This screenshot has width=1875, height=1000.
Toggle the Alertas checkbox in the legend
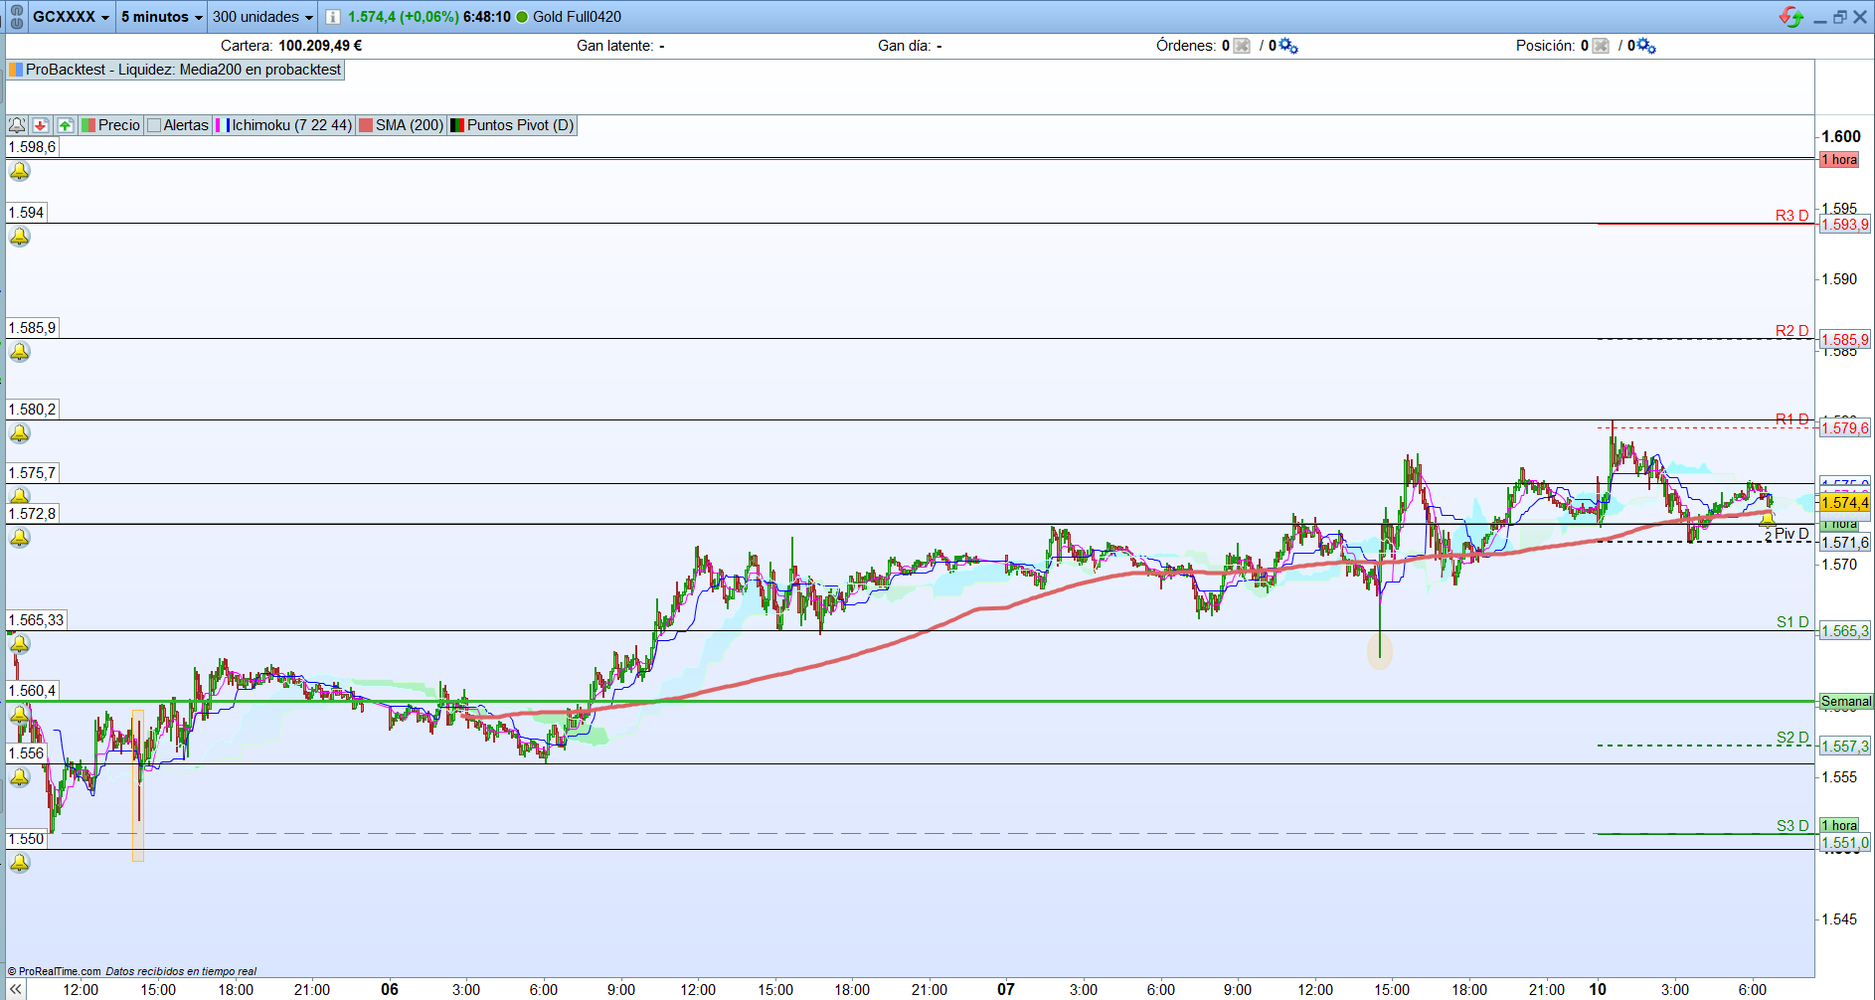coord(154,125)
